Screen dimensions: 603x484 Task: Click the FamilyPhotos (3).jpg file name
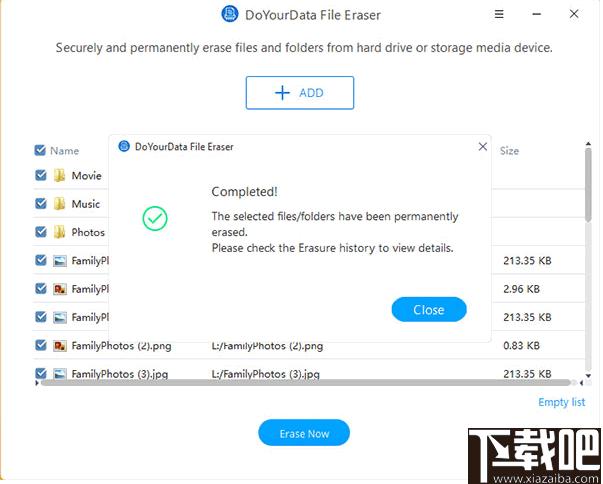(120, 374)
